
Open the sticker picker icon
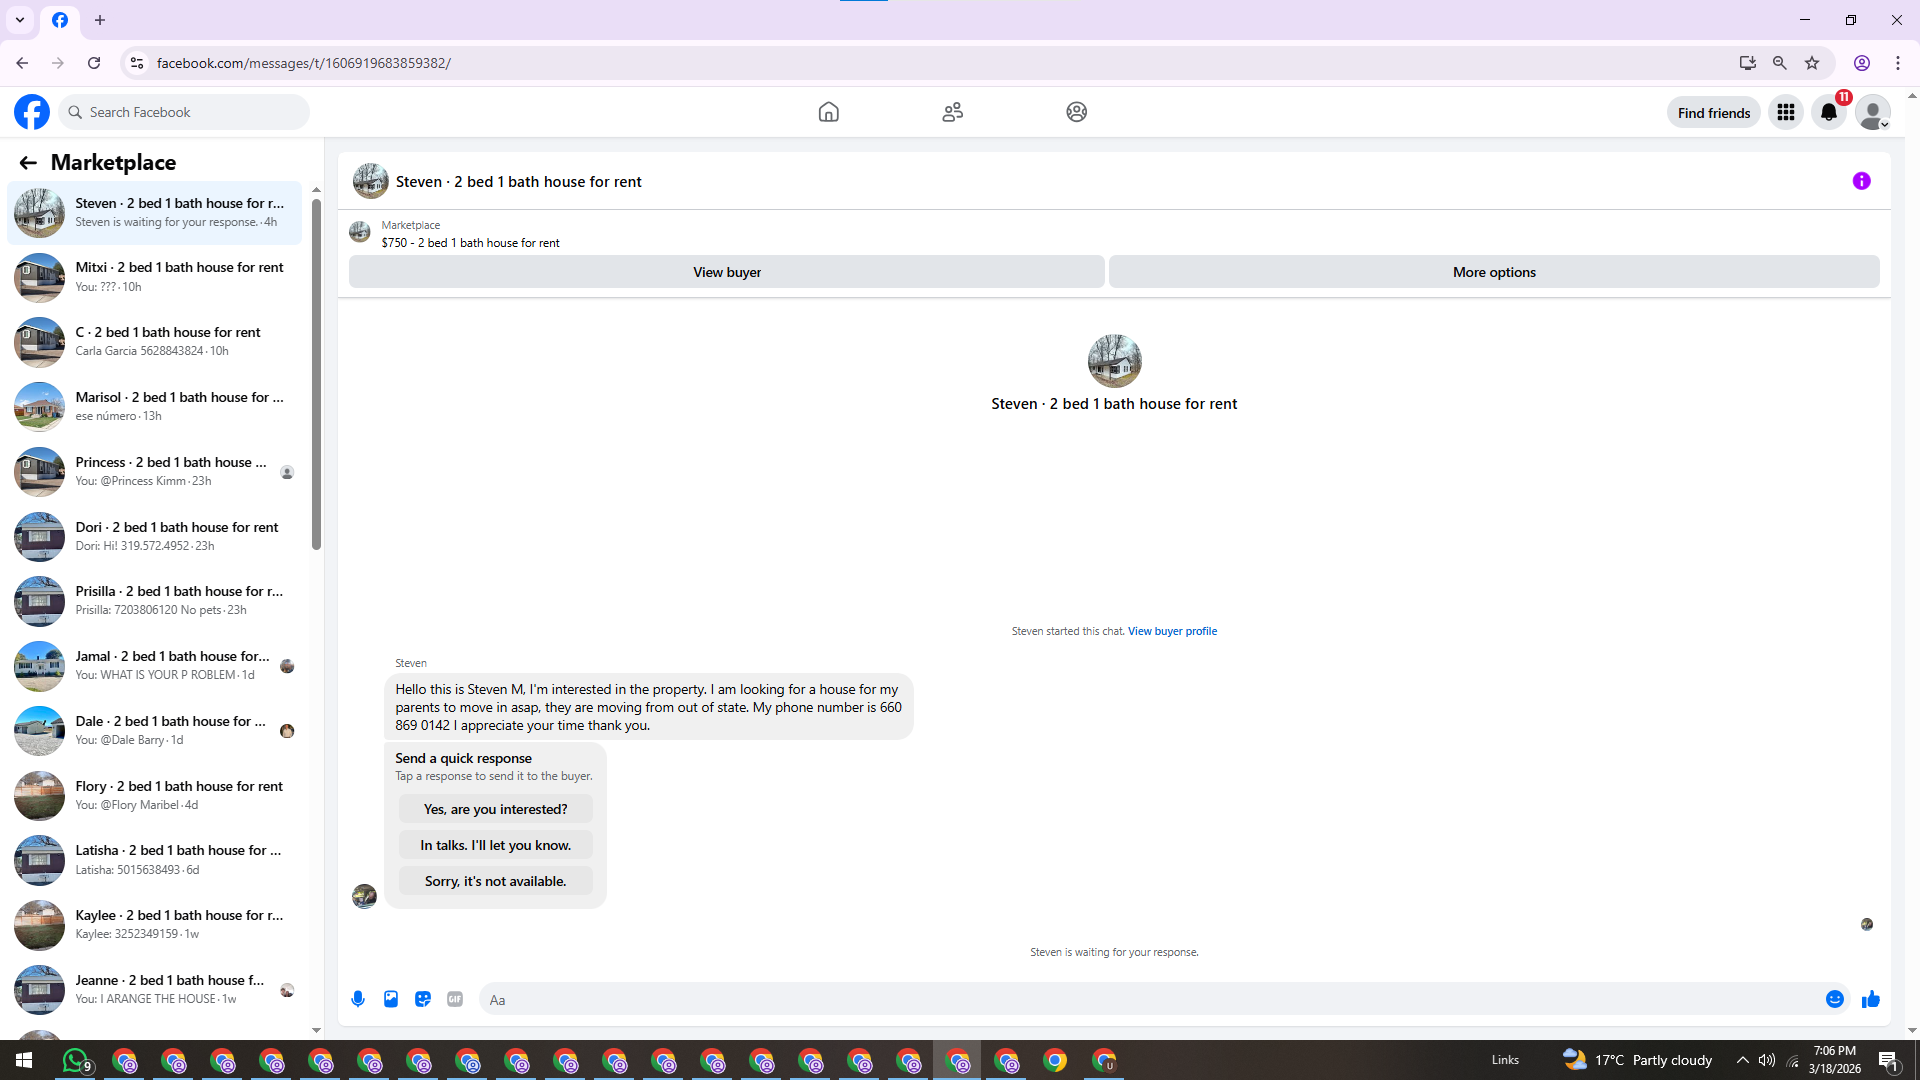(x=423, y=999)
